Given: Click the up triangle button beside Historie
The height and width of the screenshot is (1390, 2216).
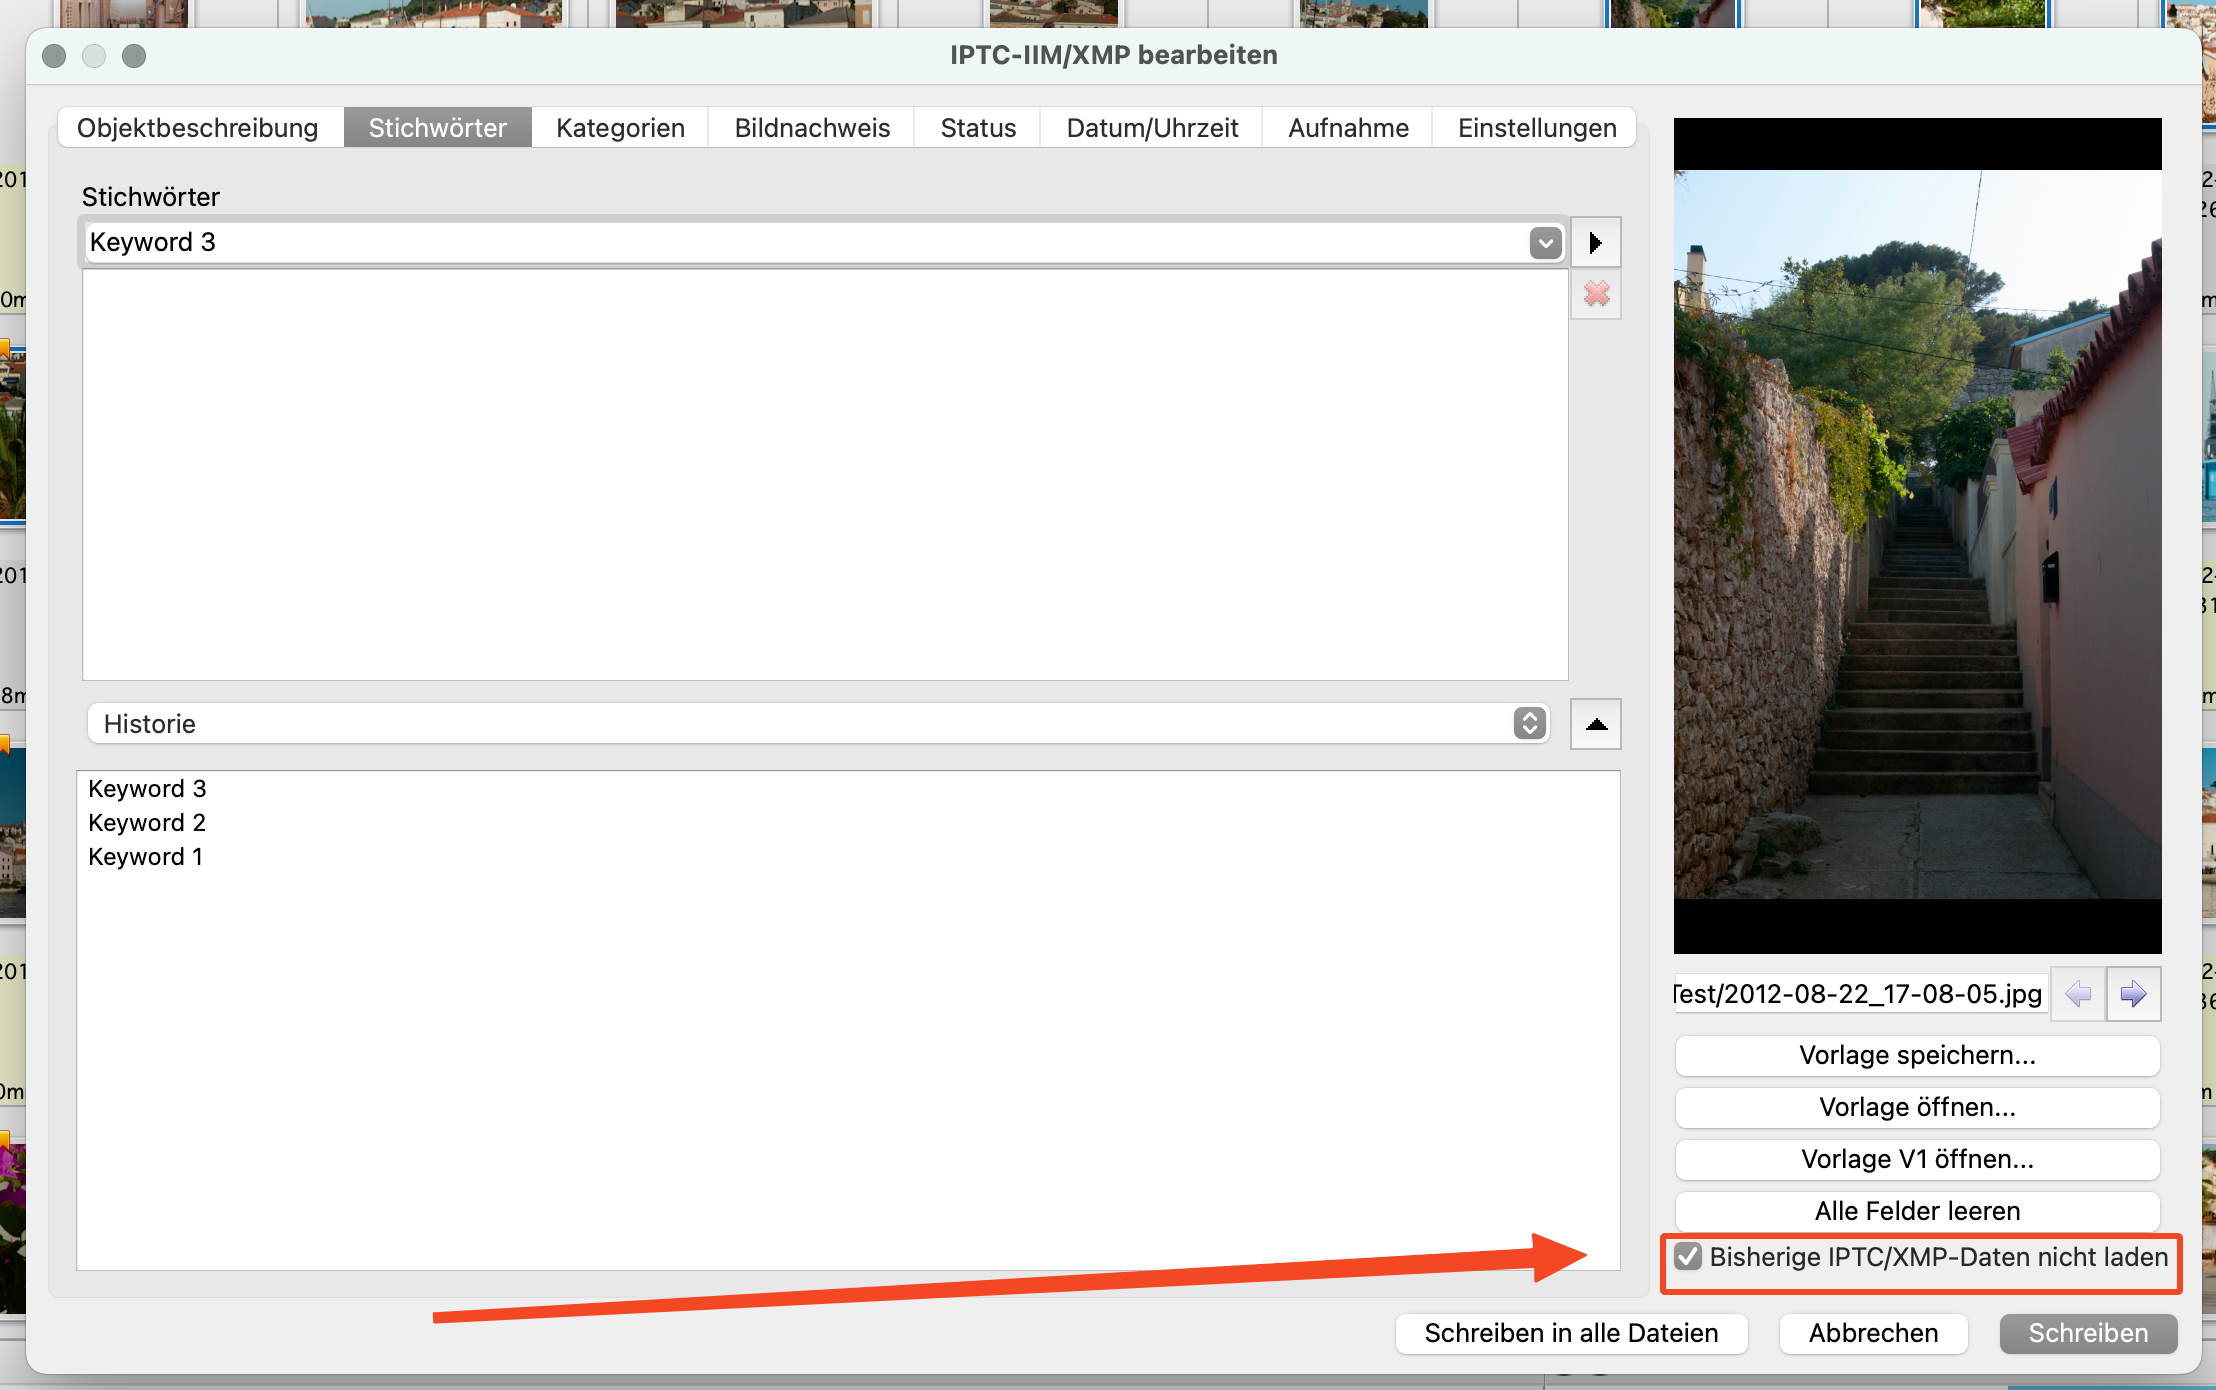Looking at the screenshot, I should [x=1596, y=724].
